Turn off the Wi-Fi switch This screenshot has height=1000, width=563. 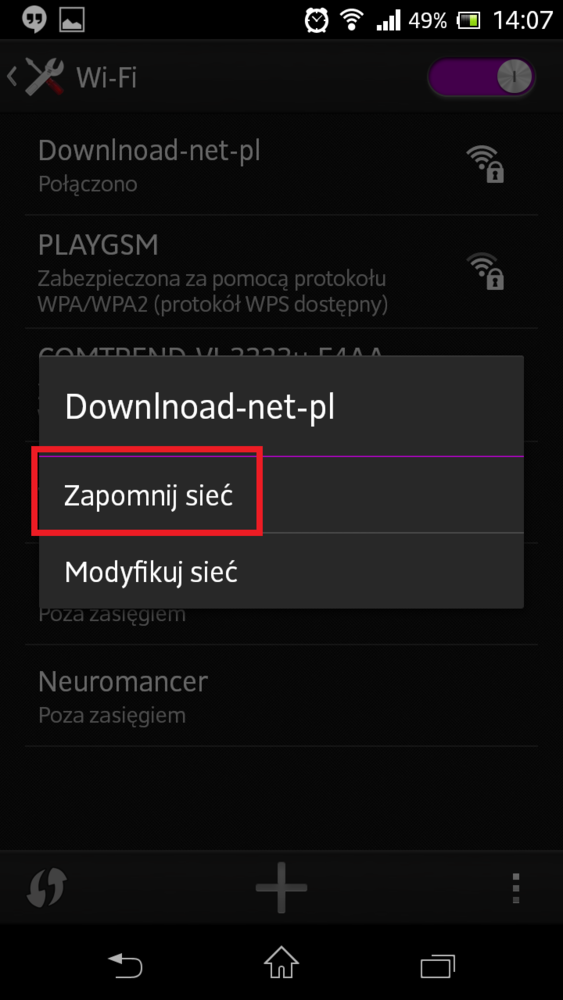481,78
